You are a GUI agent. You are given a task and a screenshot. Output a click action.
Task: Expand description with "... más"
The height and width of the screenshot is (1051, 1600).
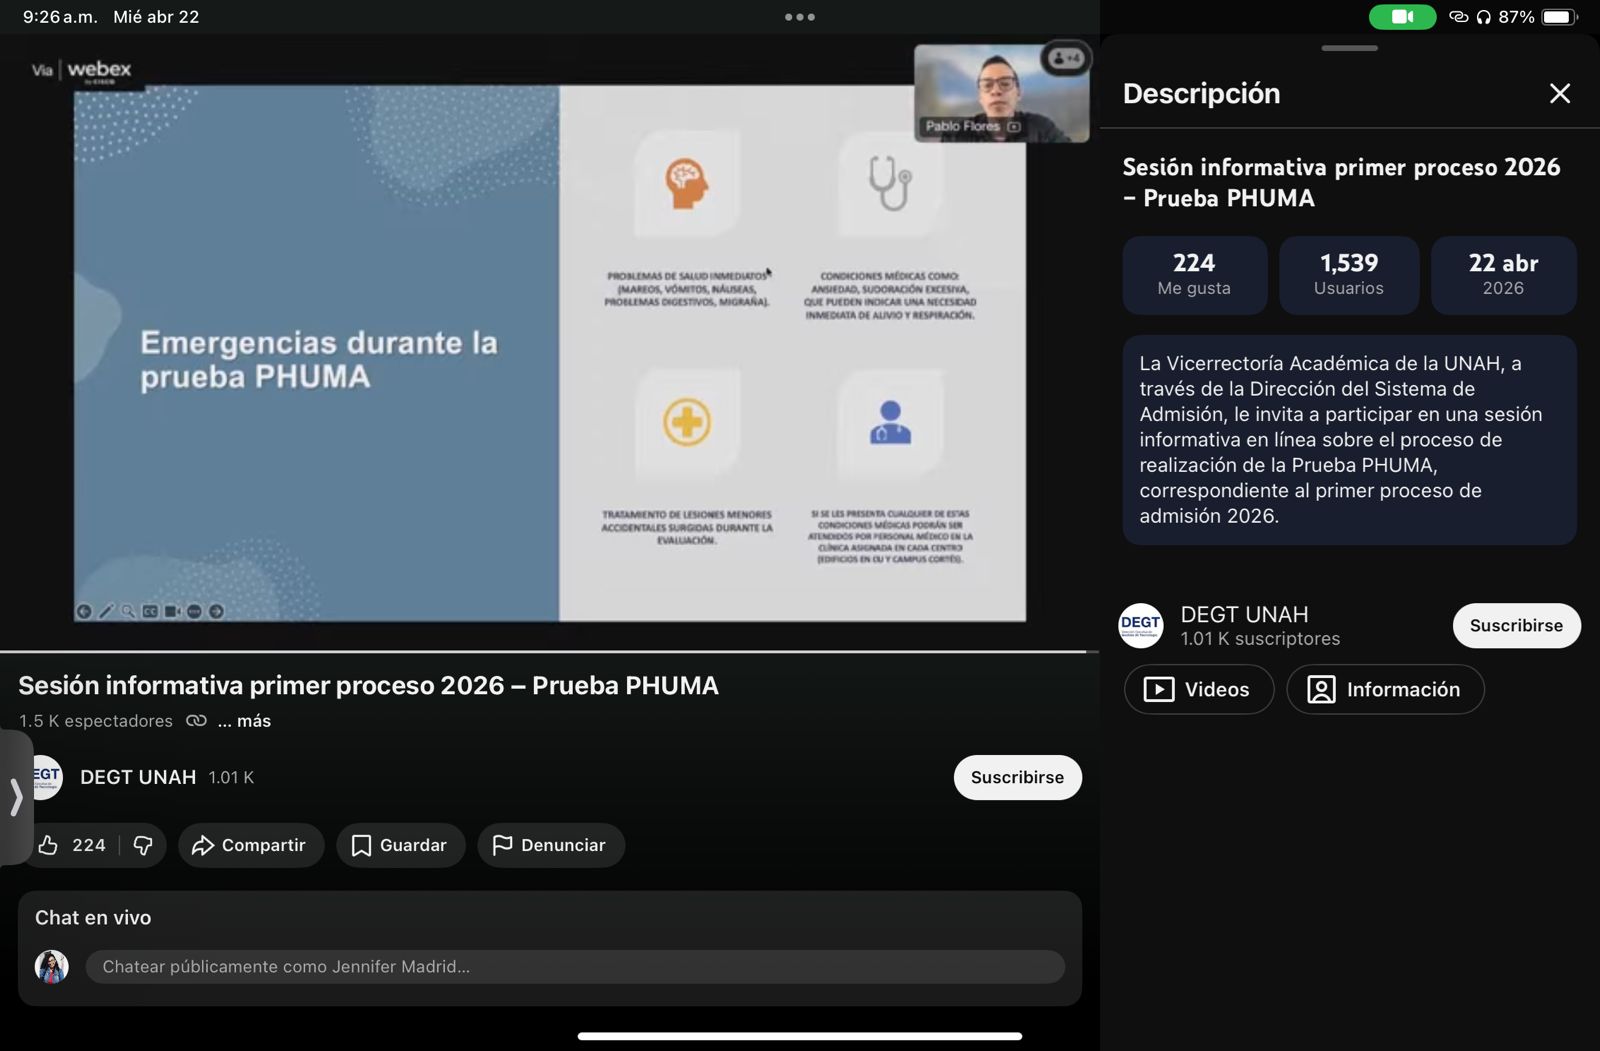tap(244, 721)
